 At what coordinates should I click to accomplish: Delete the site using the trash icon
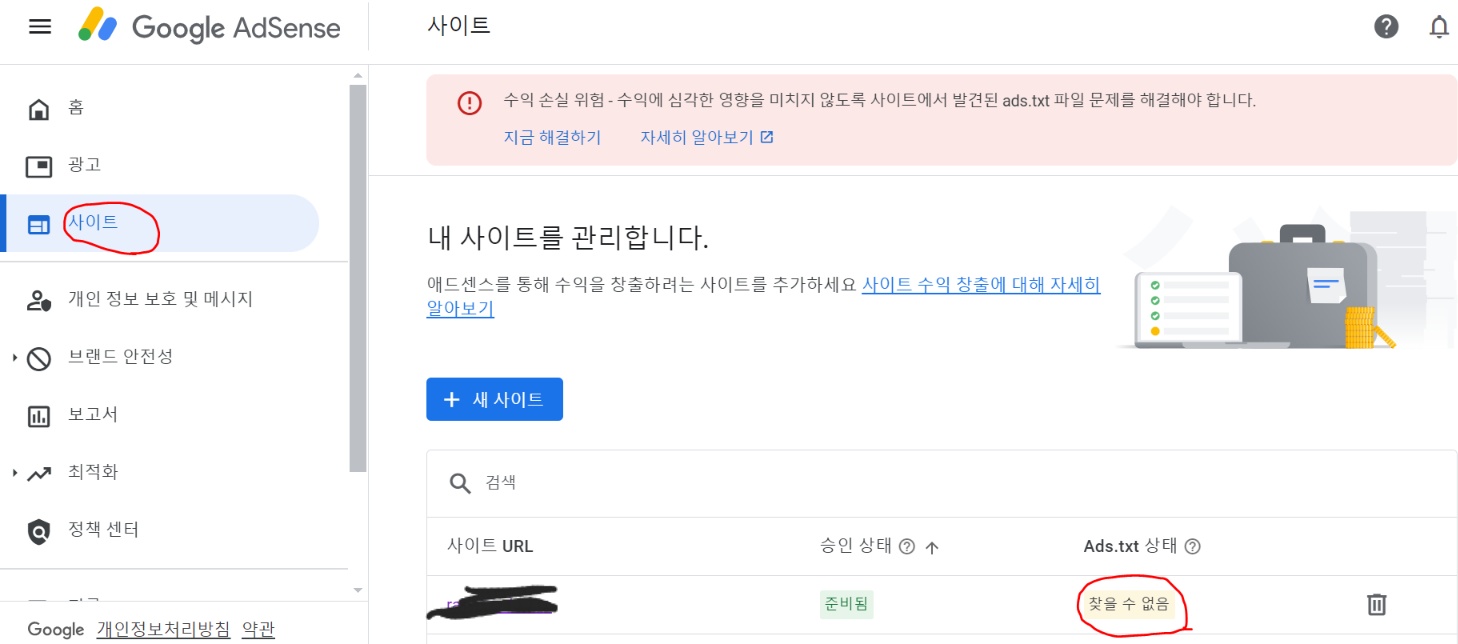pos(1377,604)
